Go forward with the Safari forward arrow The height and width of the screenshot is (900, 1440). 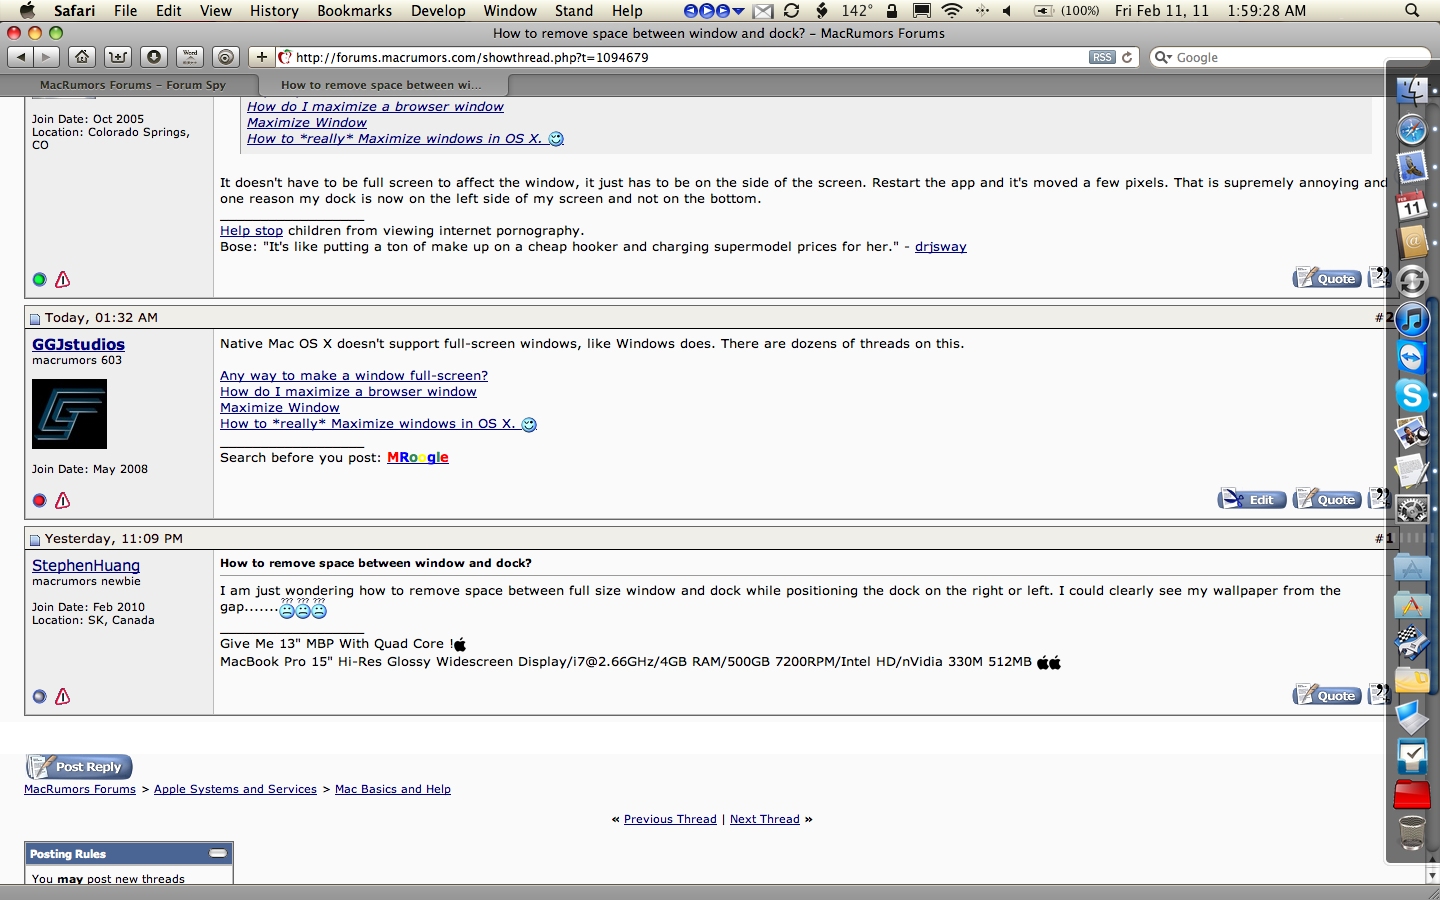coord(46,57)
